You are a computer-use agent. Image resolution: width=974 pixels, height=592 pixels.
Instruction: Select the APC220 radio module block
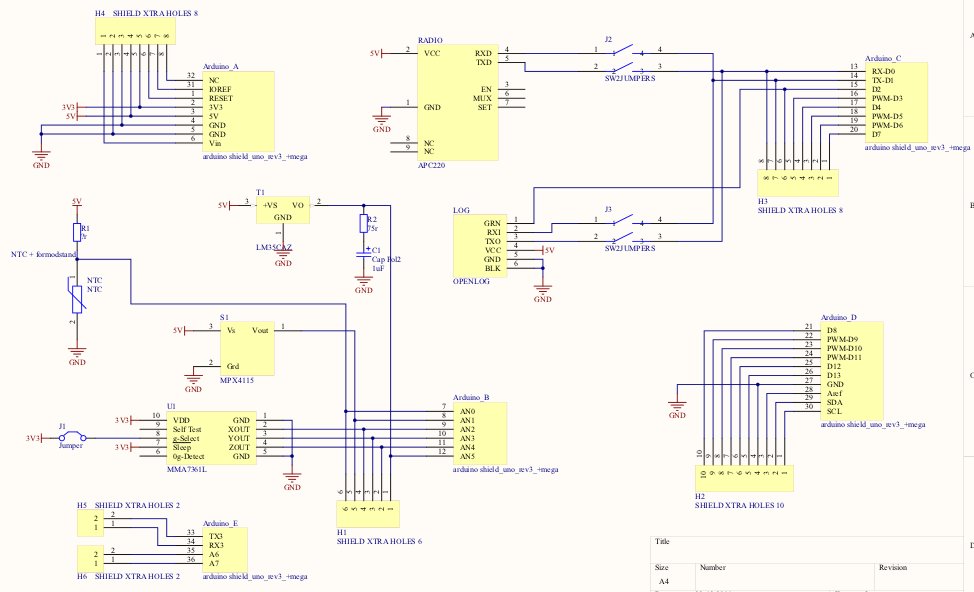[x=456, y=103]
